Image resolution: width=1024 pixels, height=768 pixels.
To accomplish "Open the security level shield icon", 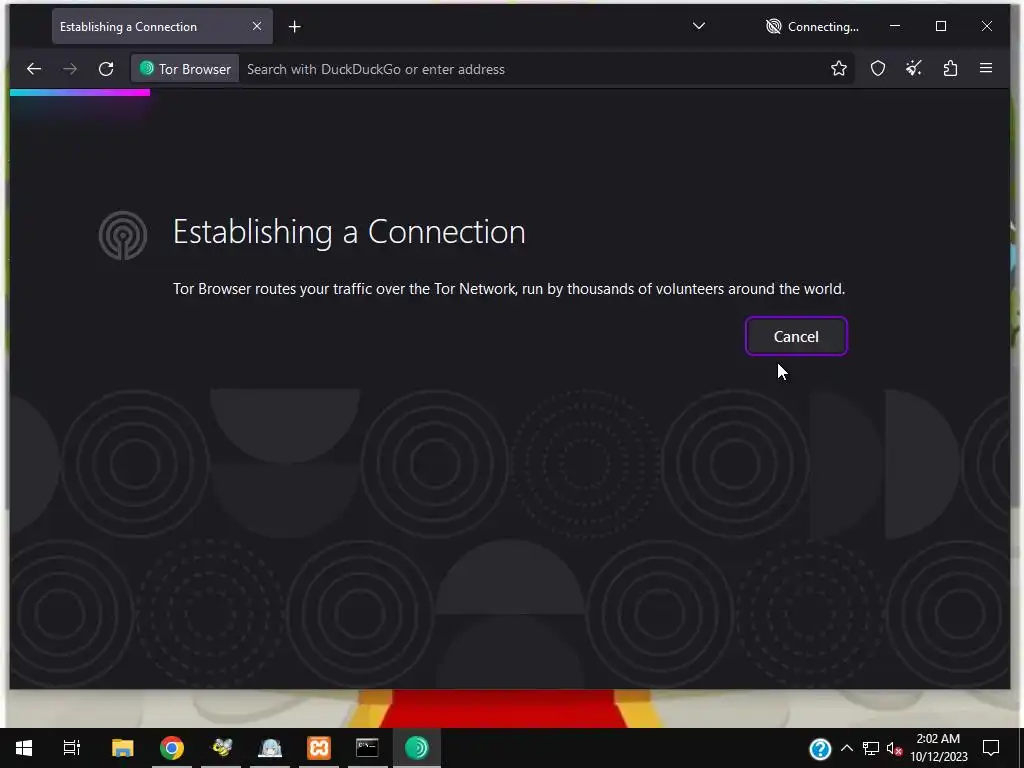I will pos(878,68).
